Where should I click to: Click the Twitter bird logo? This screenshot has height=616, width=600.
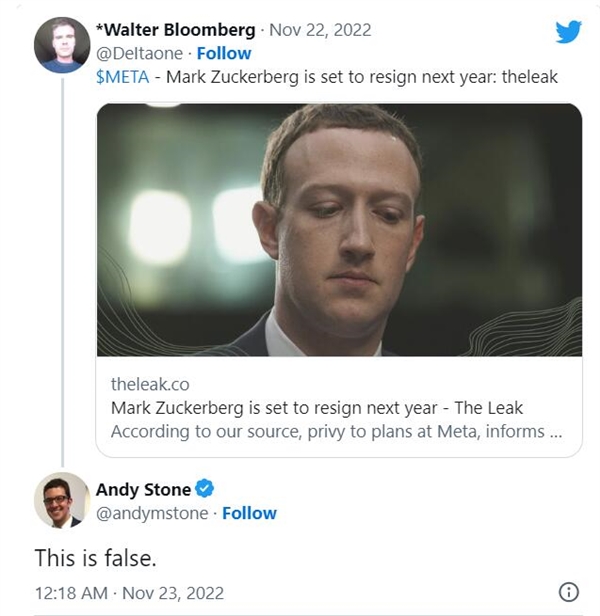point(568,31)
